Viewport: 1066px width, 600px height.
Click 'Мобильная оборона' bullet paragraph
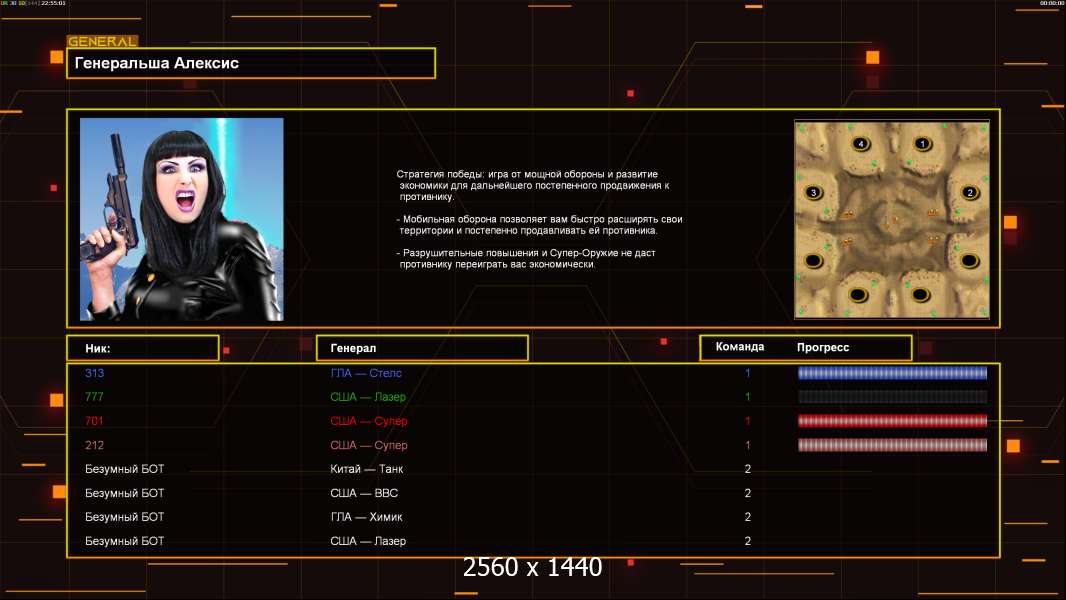tap(539, 225)
